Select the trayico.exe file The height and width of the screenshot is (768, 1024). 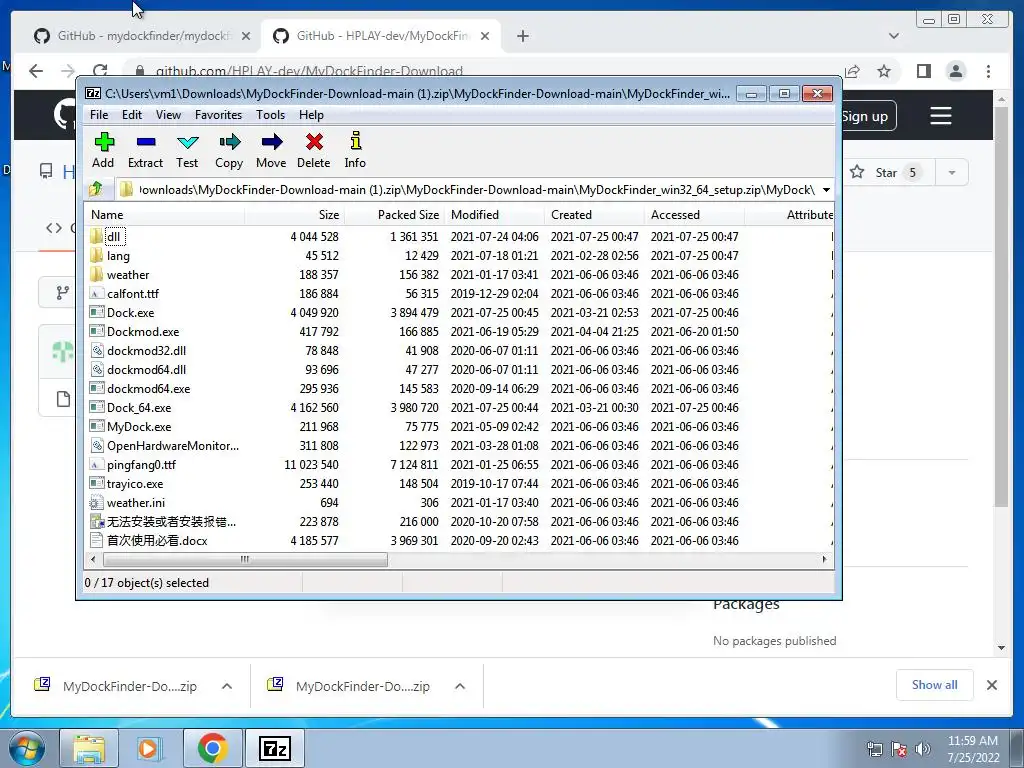pos(135,484)
